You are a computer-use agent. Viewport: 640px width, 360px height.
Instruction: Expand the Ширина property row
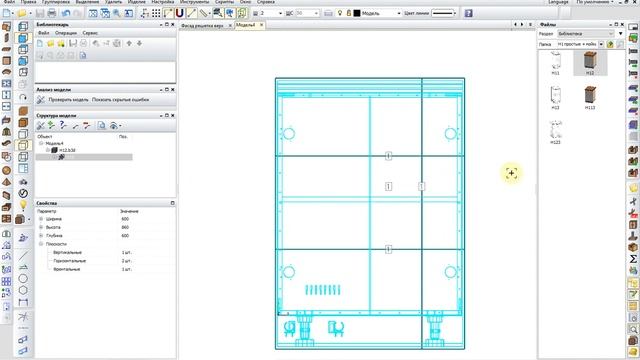41,219
